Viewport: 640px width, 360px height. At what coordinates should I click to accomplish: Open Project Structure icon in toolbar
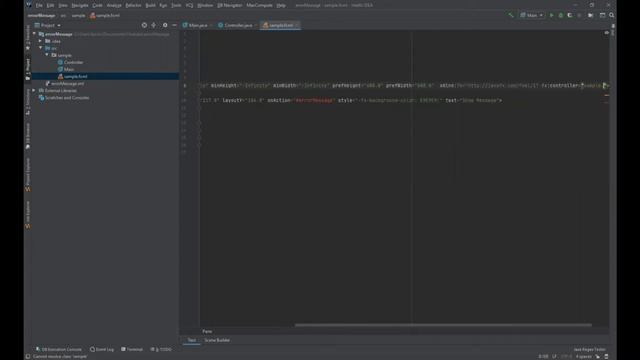click(602, 15)
